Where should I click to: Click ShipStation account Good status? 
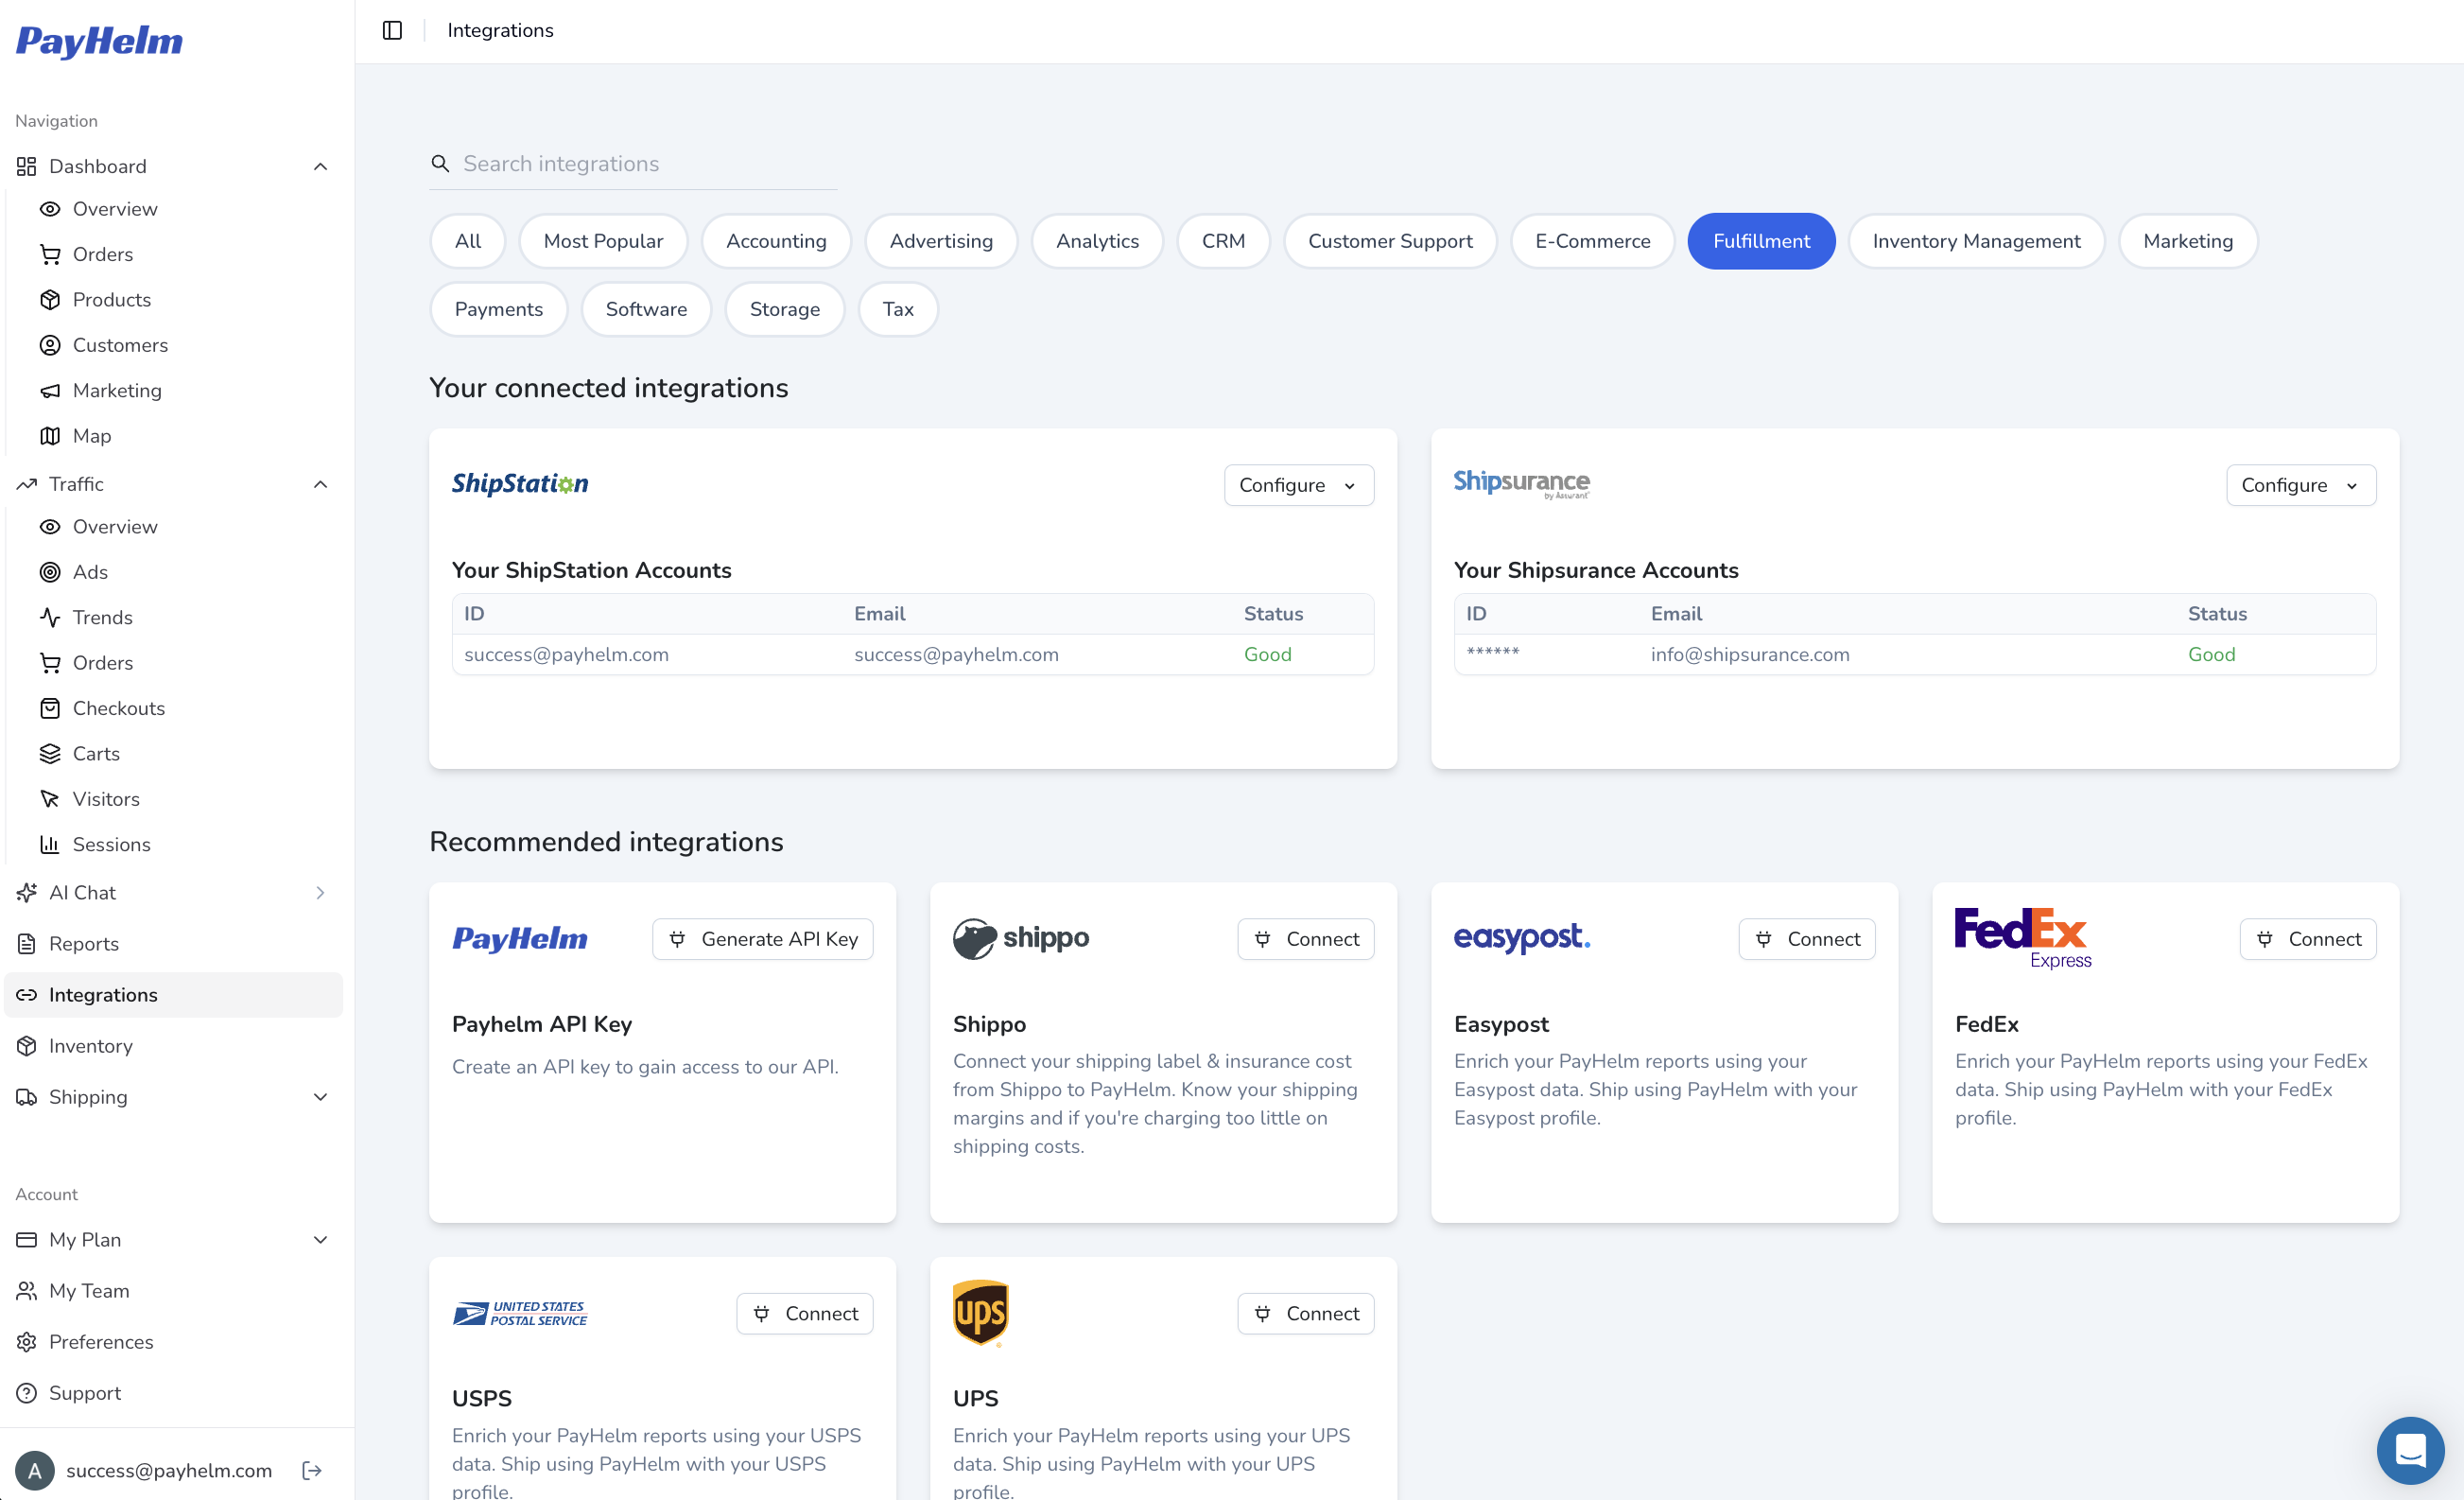tap(1267, 654)
